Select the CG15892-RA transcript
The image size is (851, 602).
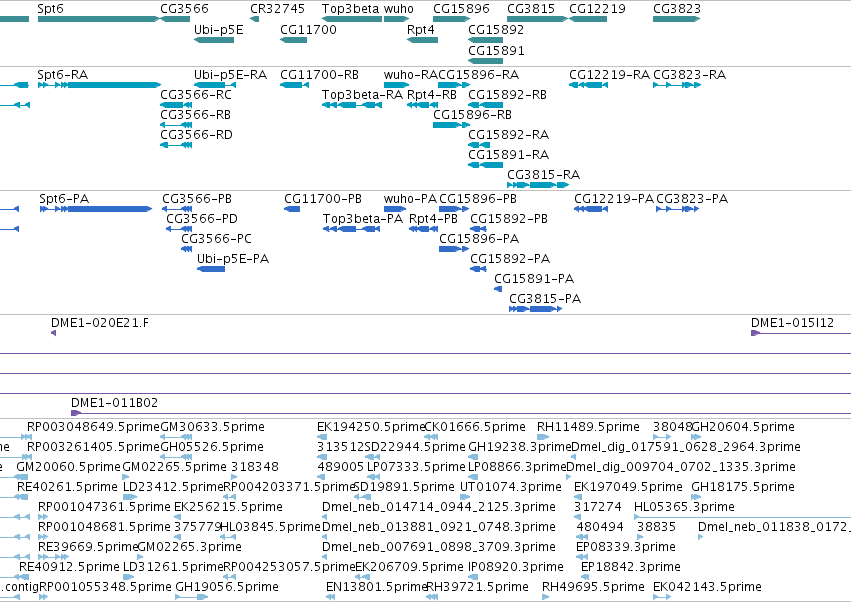(x=479, y=145)
